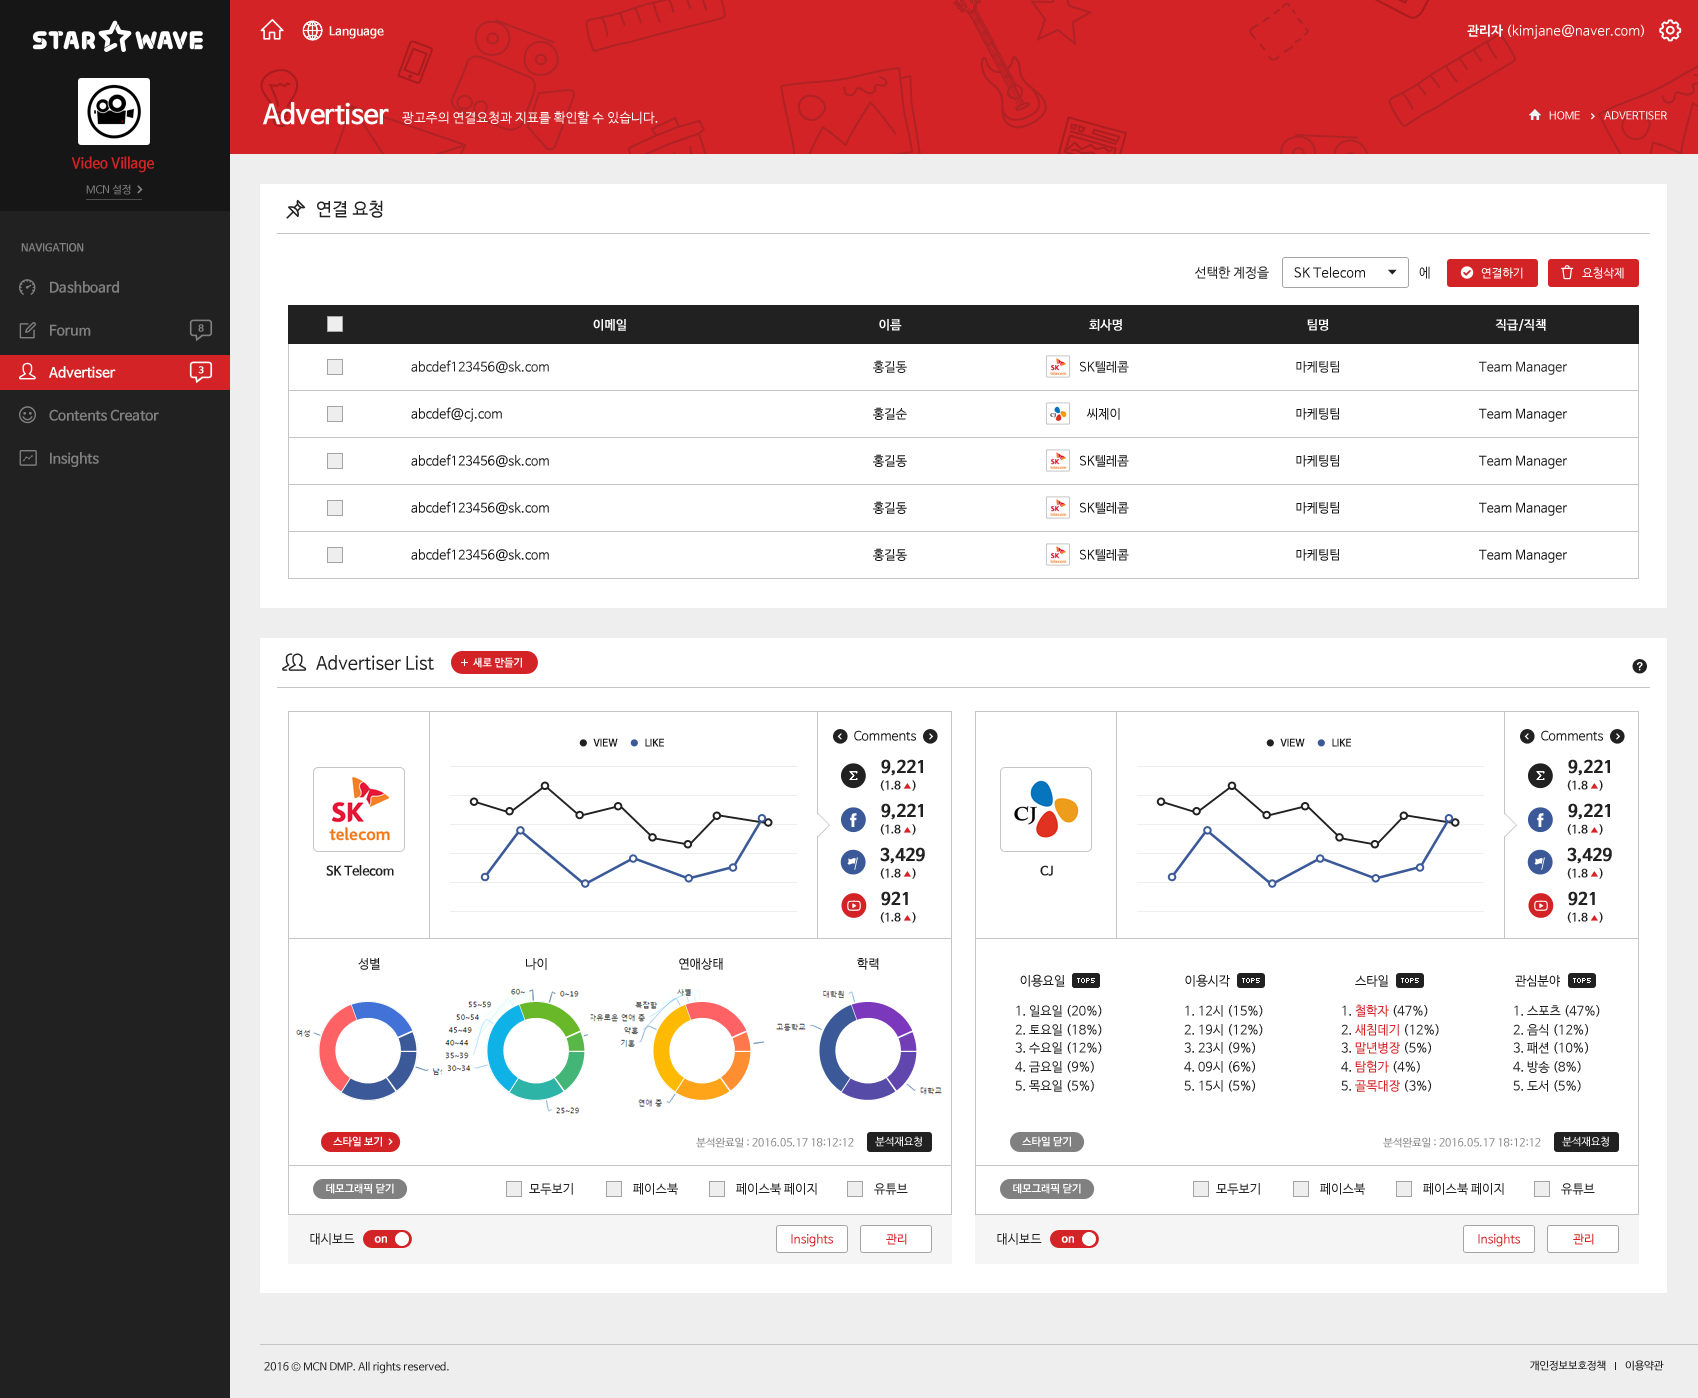
Task: Open the settings gear icon
Action: [x=1670, y=31]
